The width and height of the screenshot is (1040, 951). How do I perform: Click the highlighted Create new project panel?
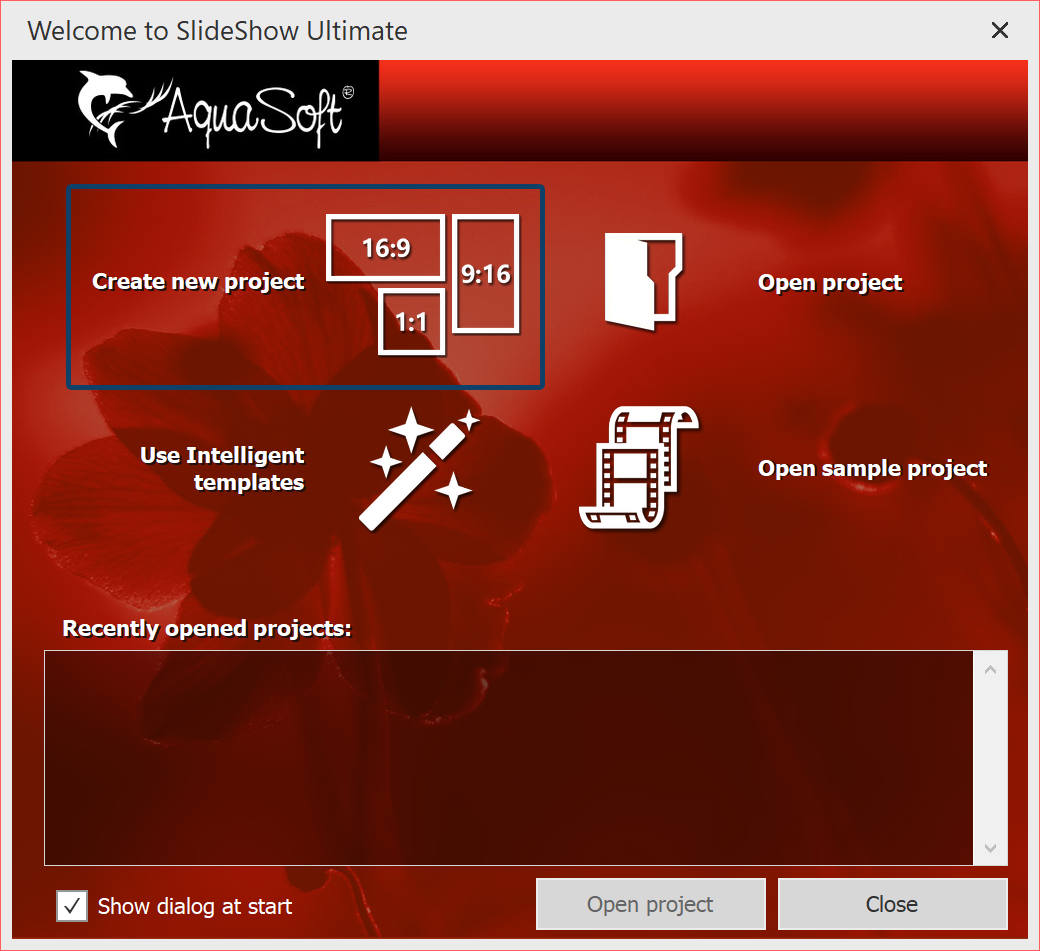point(305,287)
